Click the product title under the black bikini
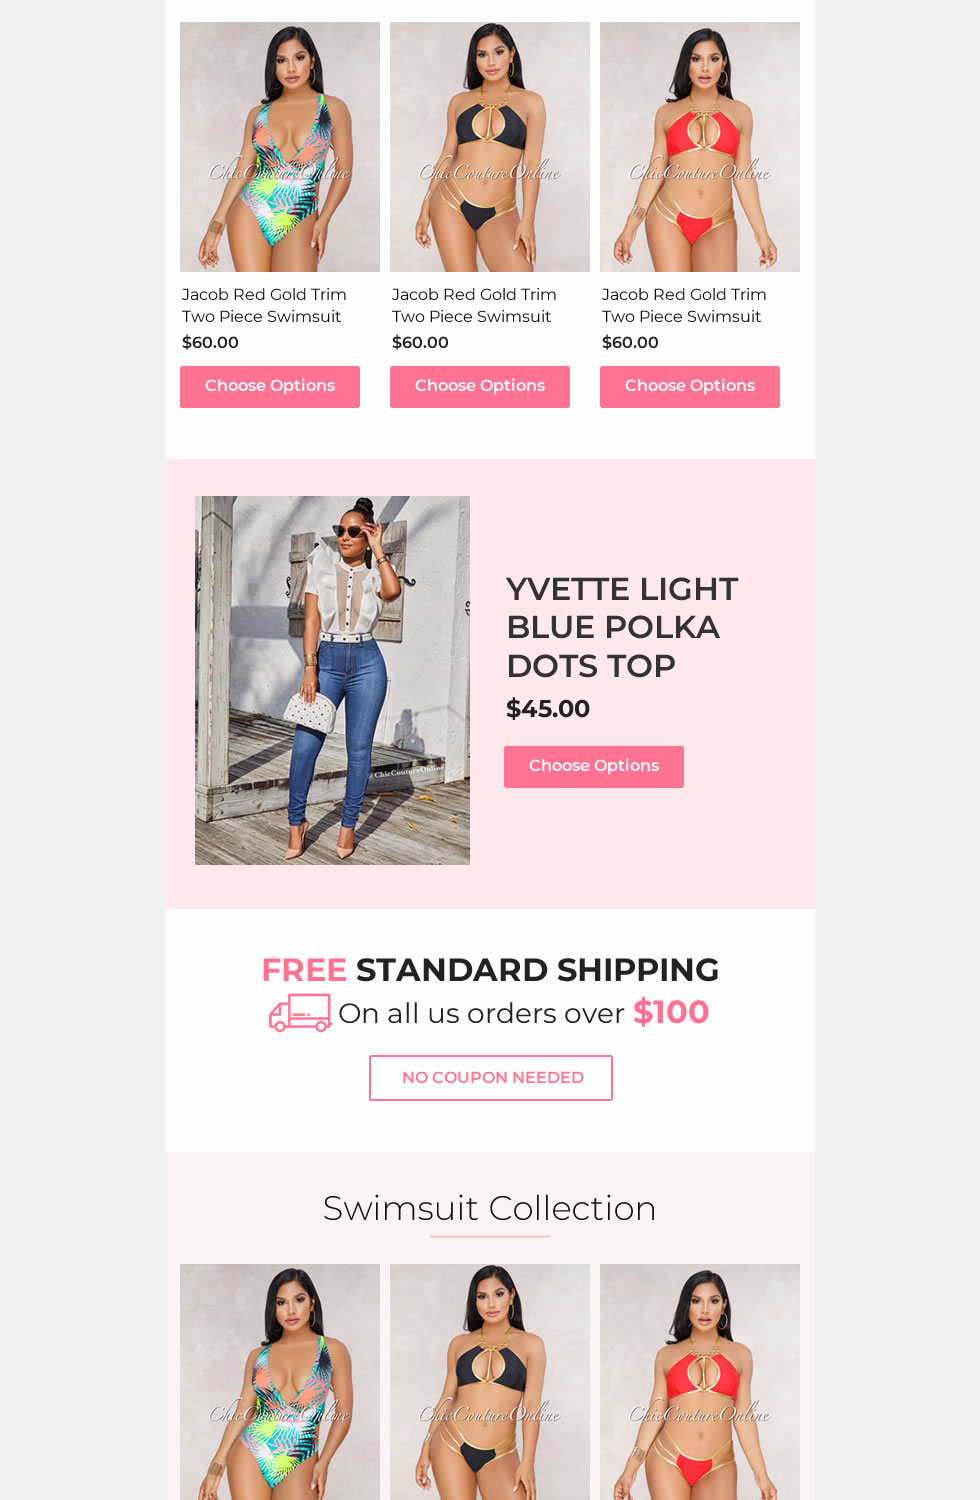Viewport: 980px width, 1500px height. click(x=474, y=305)
